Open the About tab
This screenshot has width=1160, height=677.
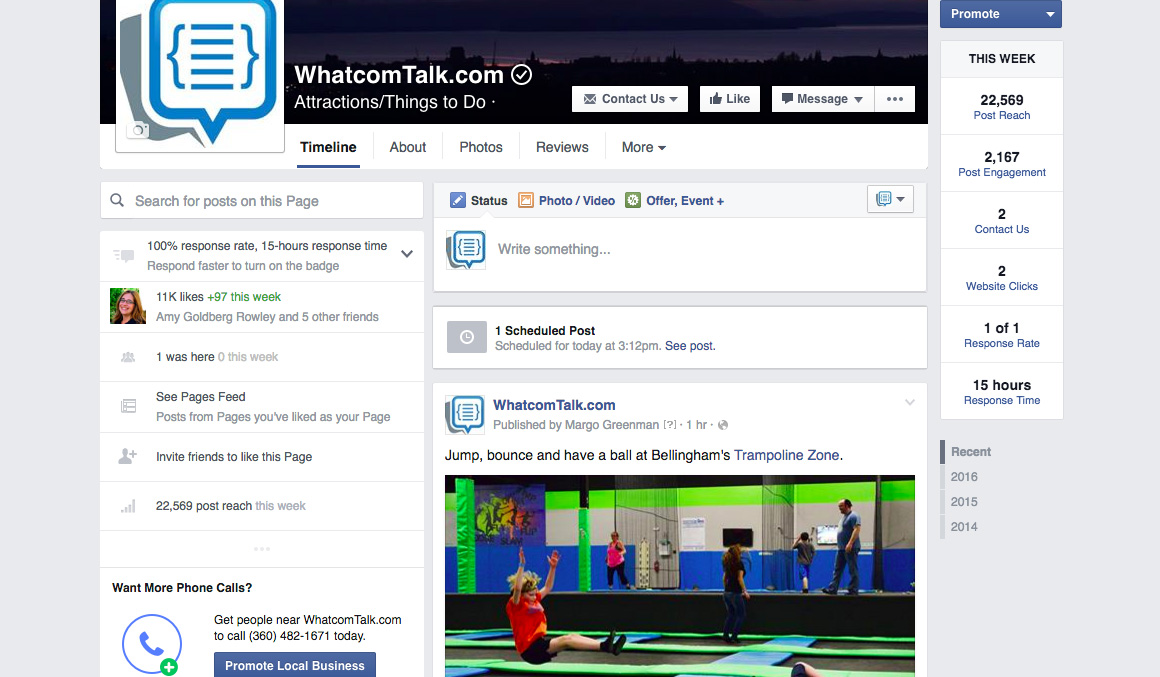coord(408,147)
